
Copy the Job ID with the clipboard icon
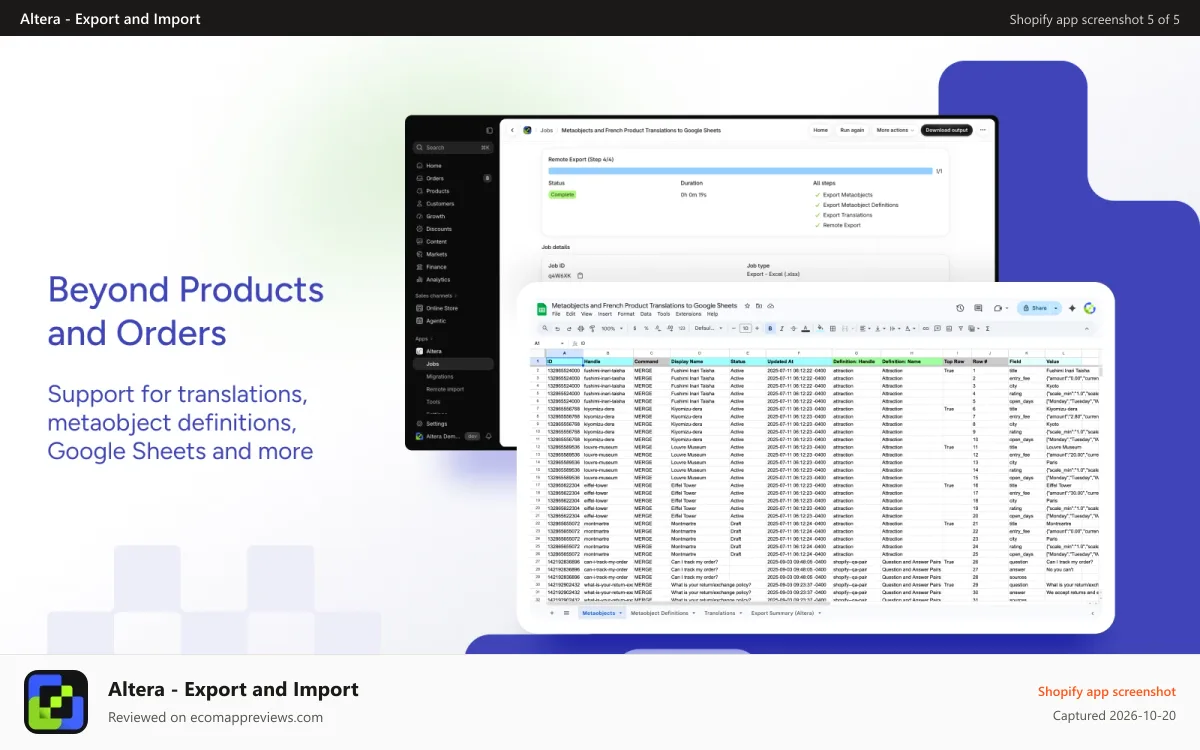click(580, 275)
